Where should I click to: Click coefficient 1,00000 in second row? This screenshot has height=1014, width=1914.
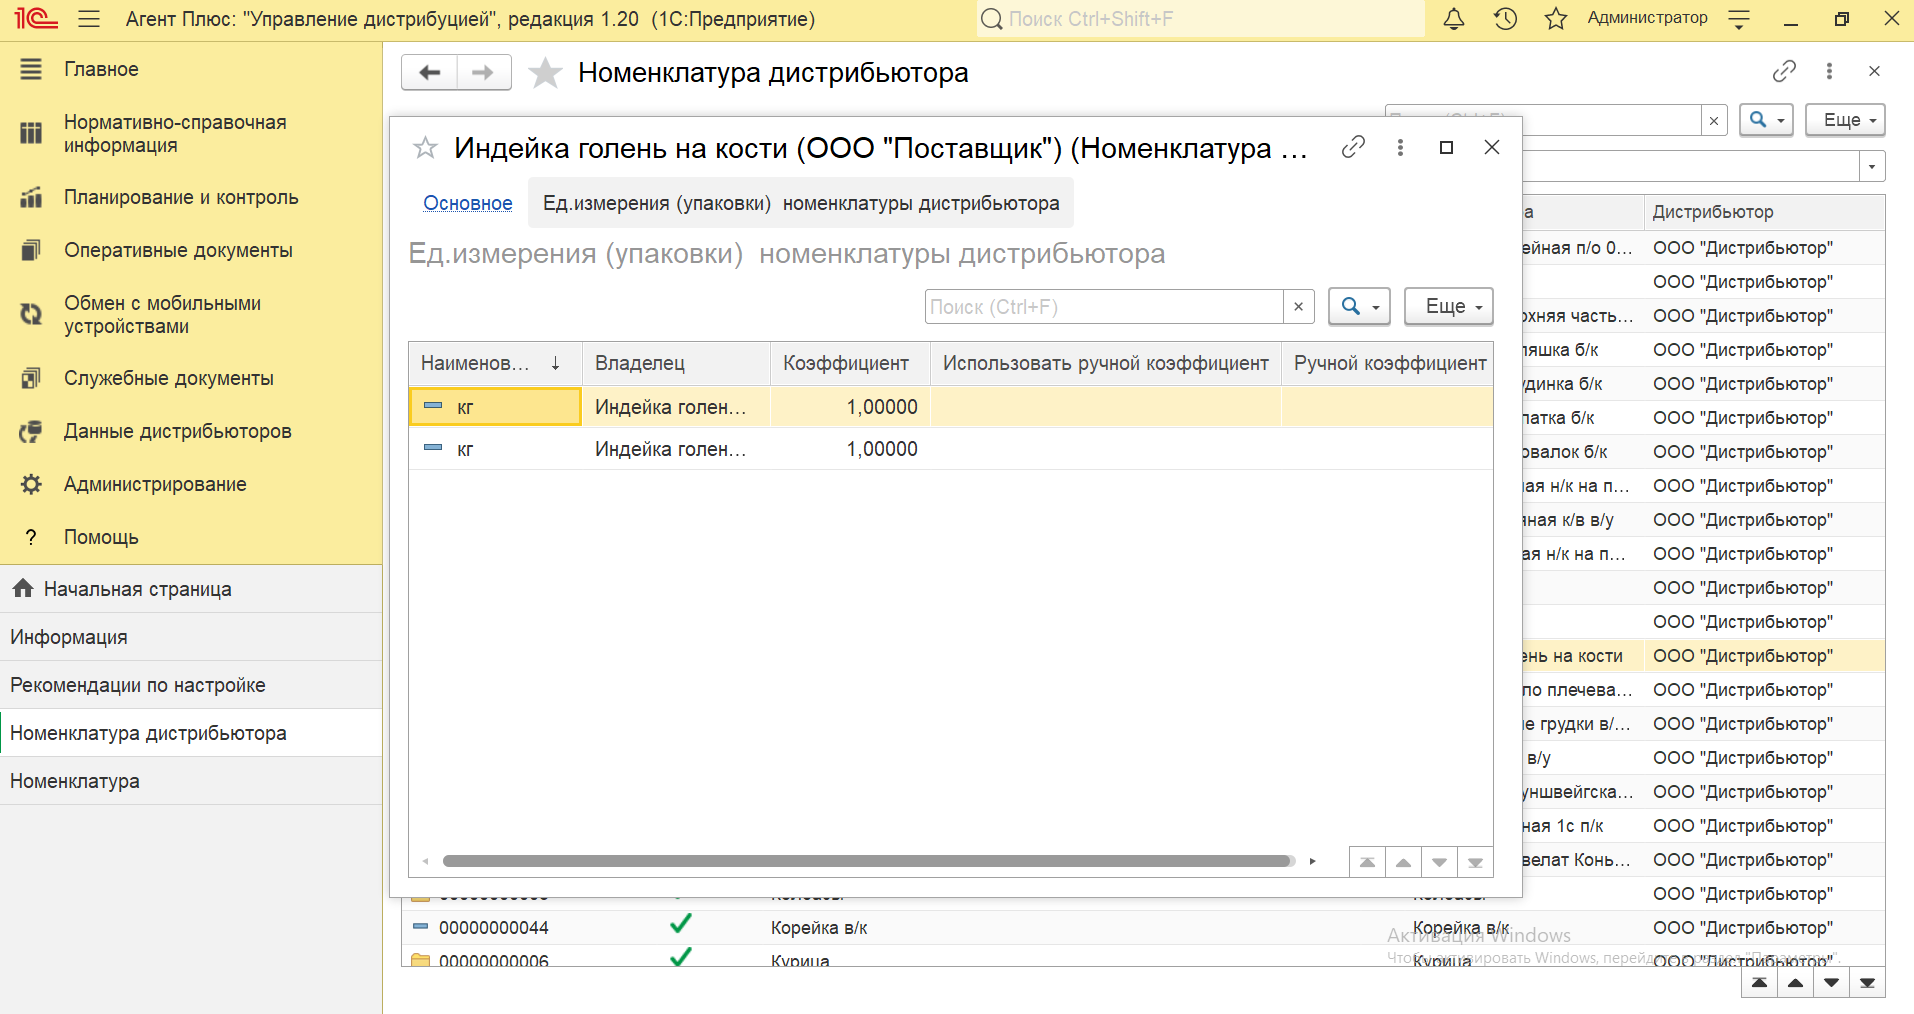click(x=881, y=449)
